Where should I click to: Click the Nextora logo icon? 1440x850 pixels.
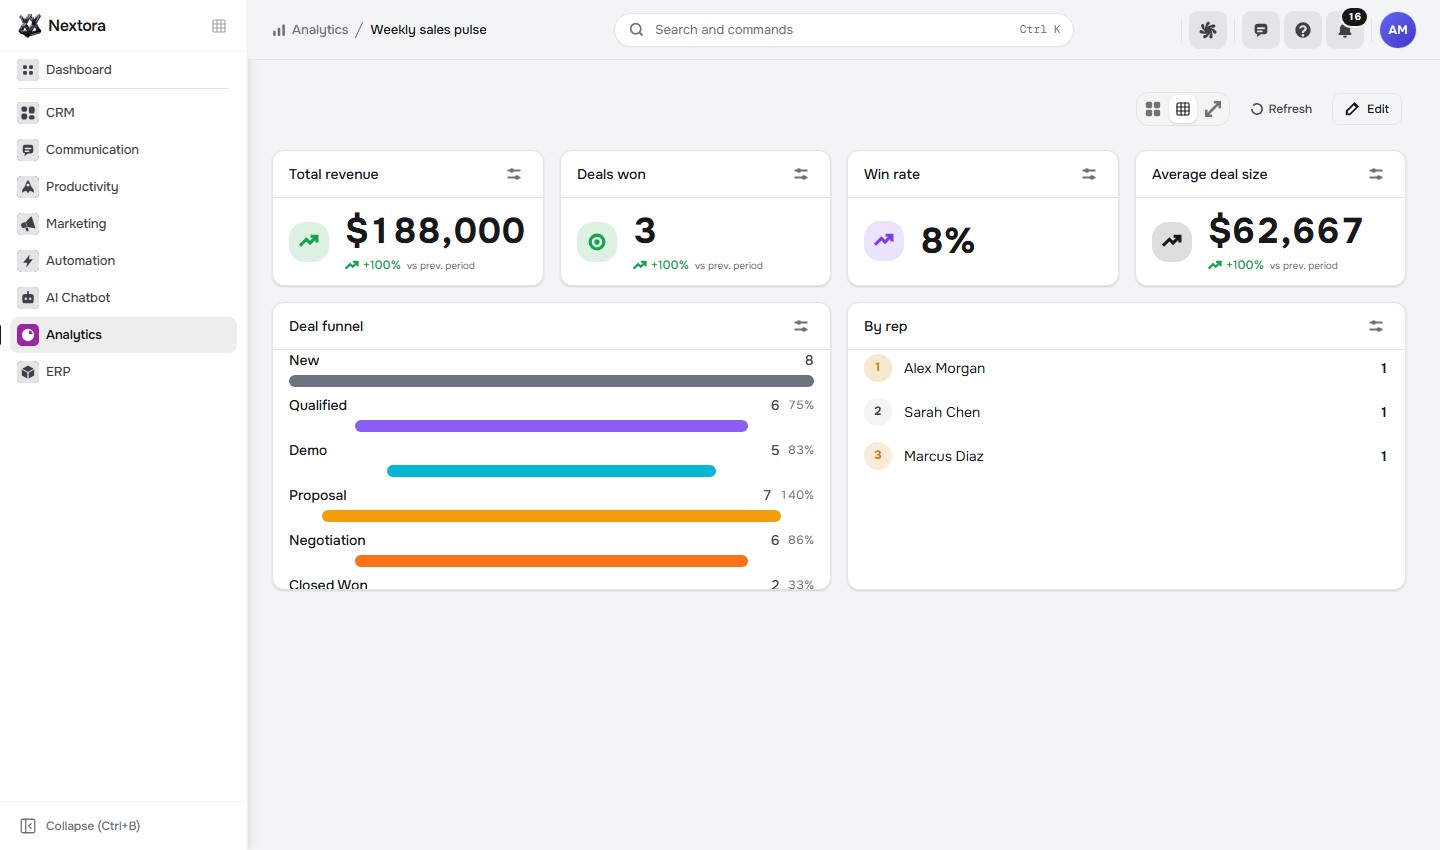point(30,26)
